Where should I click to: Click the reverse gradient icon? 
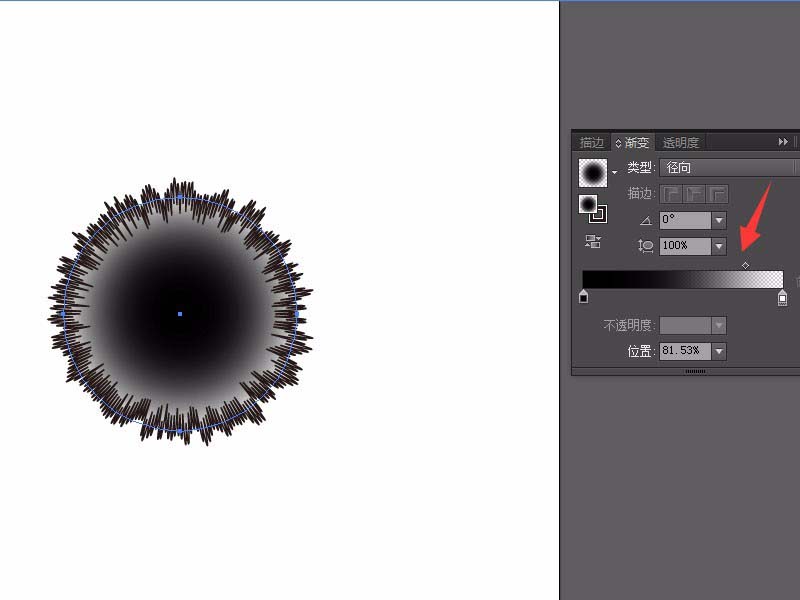pyautogui.click(x=593, y=242)
